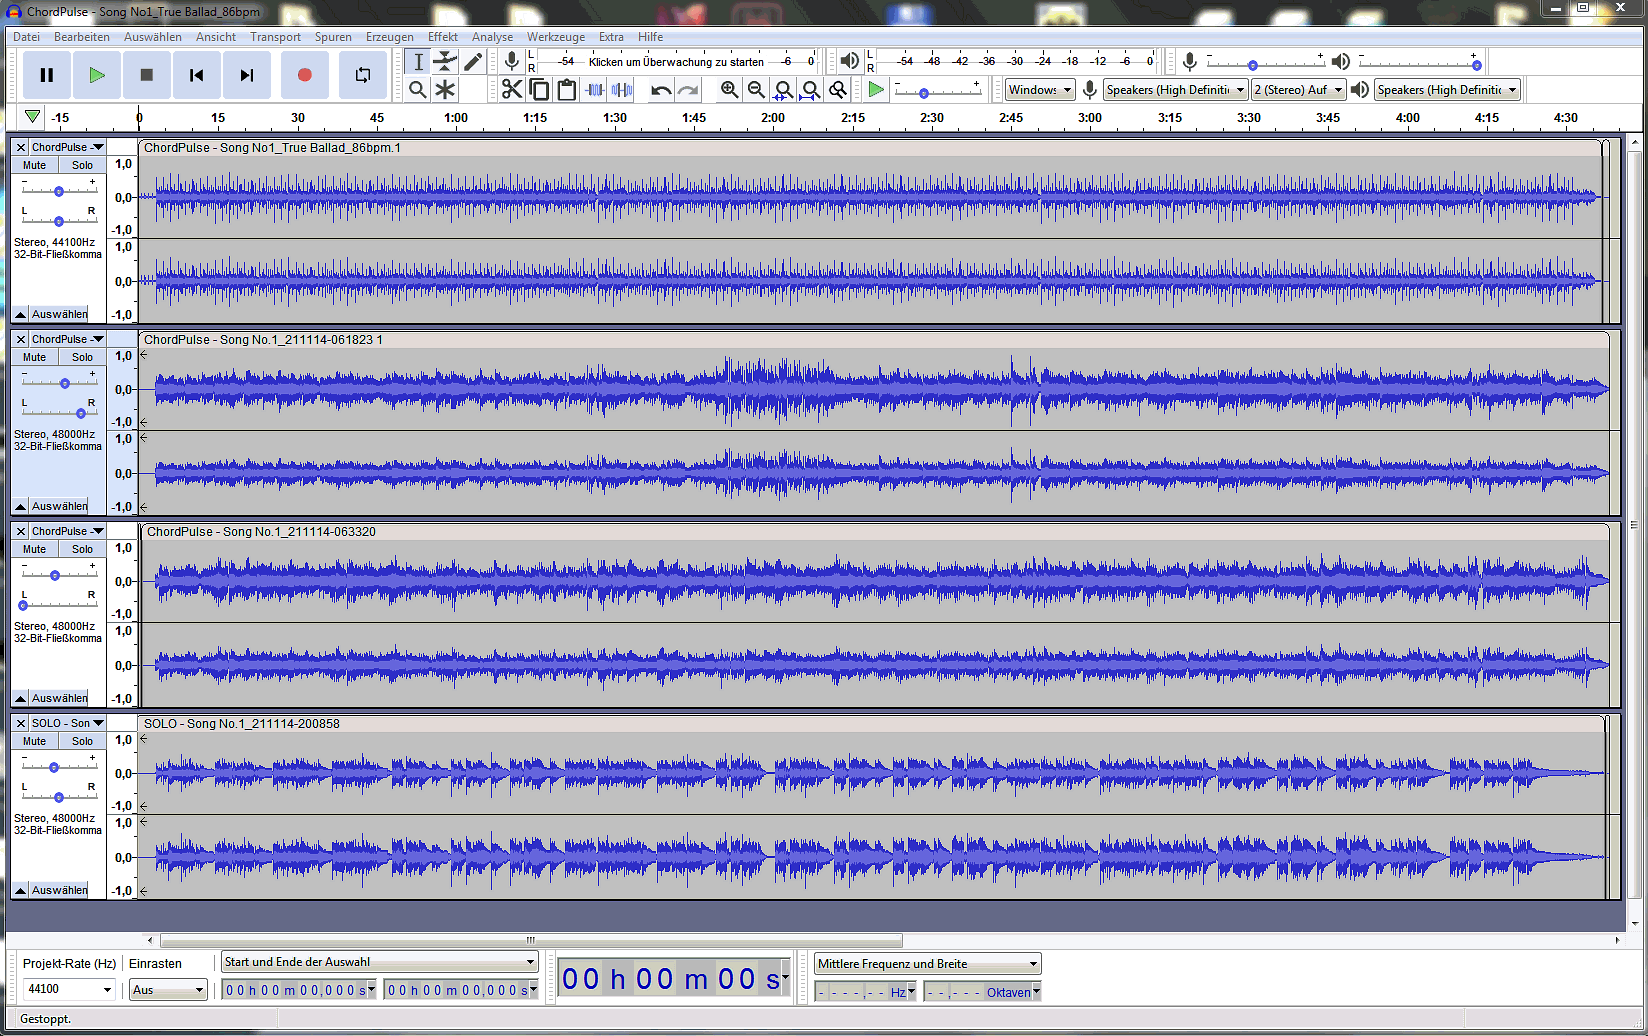
Task: Mute the first ChordPulse True Ballad track
Action: coord(35,165)
